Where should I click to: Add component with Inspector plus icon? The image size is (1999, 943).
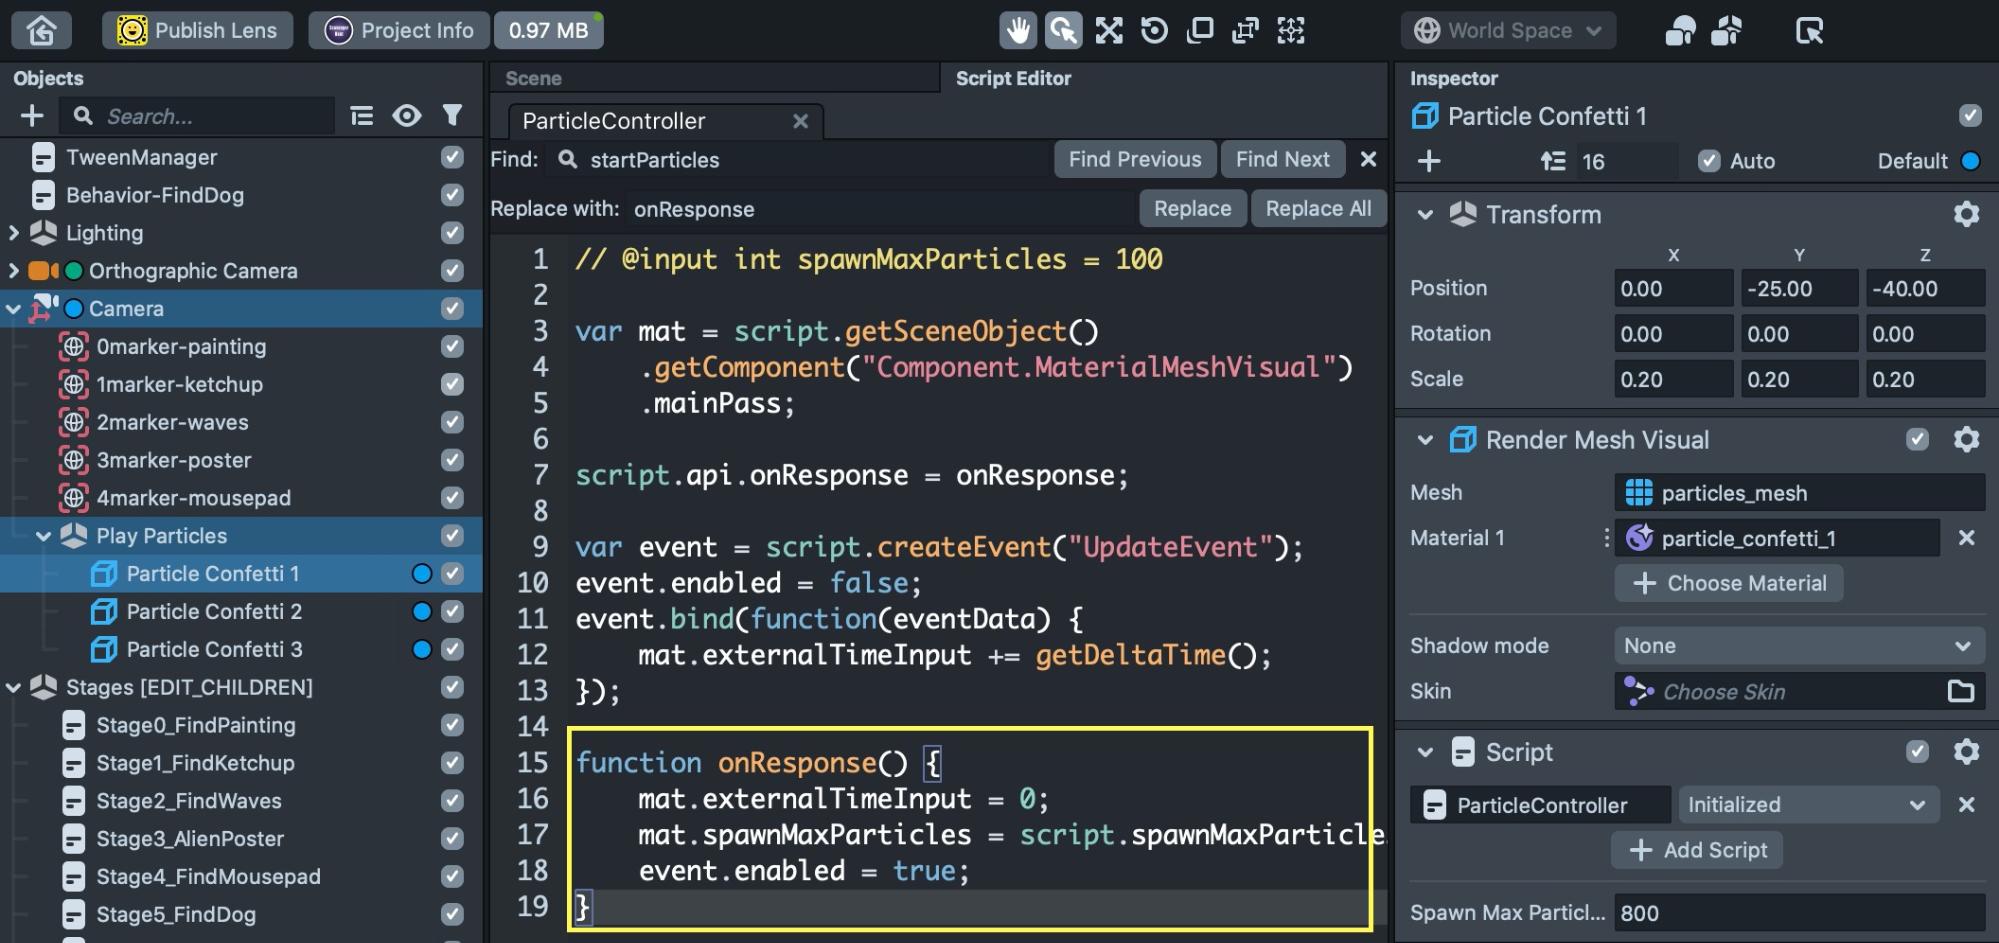click(1429, 161)
